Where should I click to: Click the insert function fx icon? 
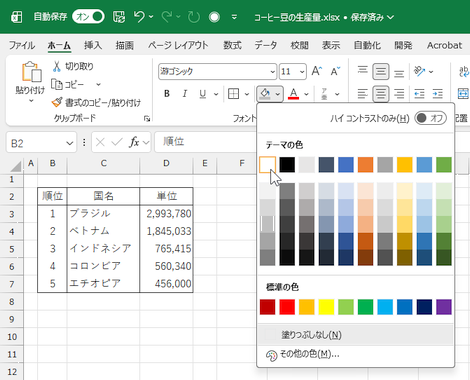coord(134,143)
